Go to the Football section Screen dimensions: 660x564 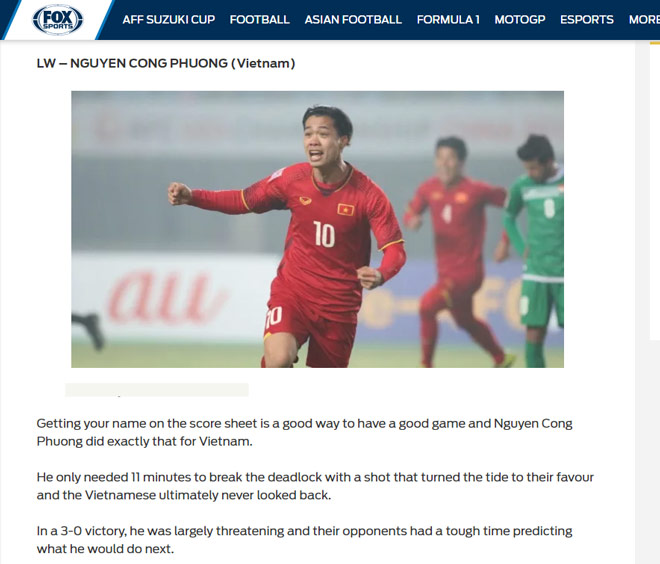click(259, 20)
